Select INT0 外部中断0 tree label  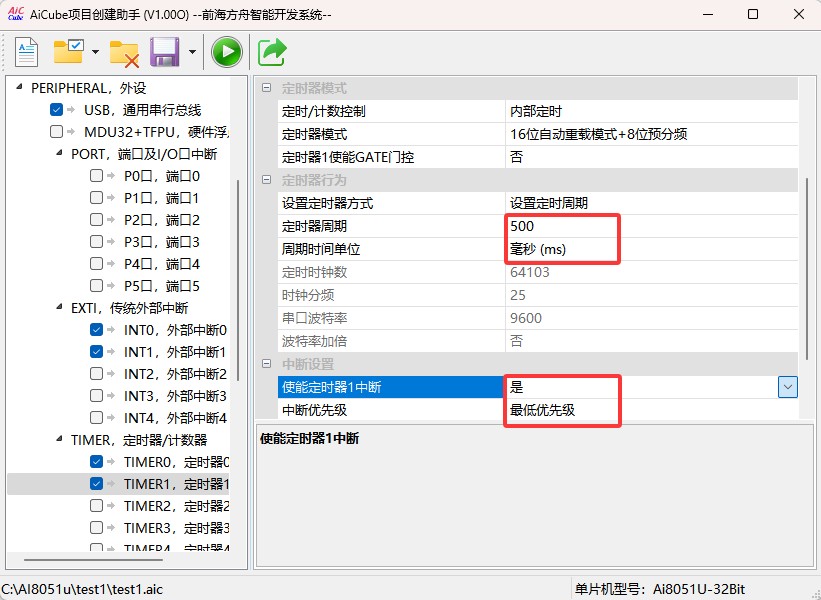[x=175, y=330]
